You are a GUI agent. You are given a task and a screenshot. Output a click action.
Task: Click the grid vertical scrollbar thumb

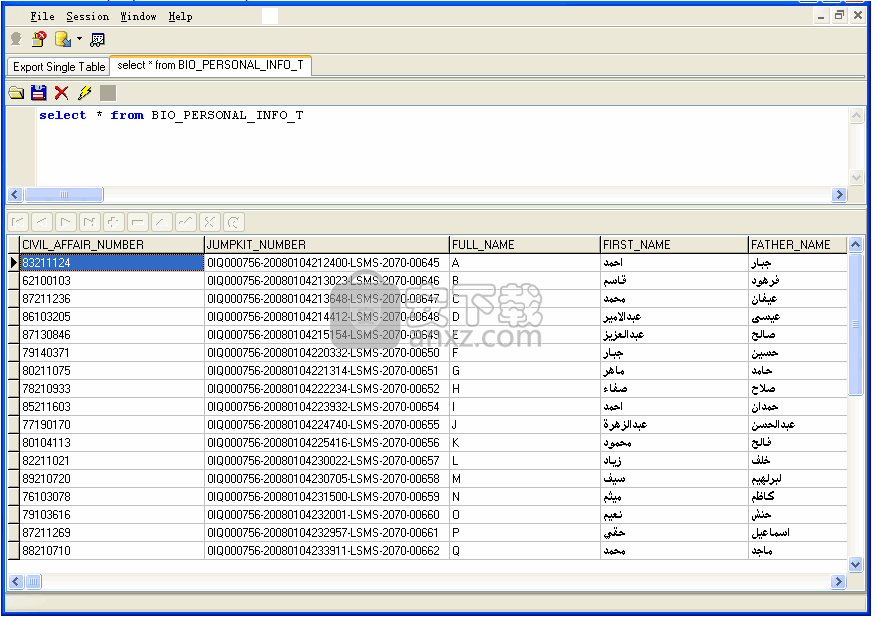(x=855, y=324)
